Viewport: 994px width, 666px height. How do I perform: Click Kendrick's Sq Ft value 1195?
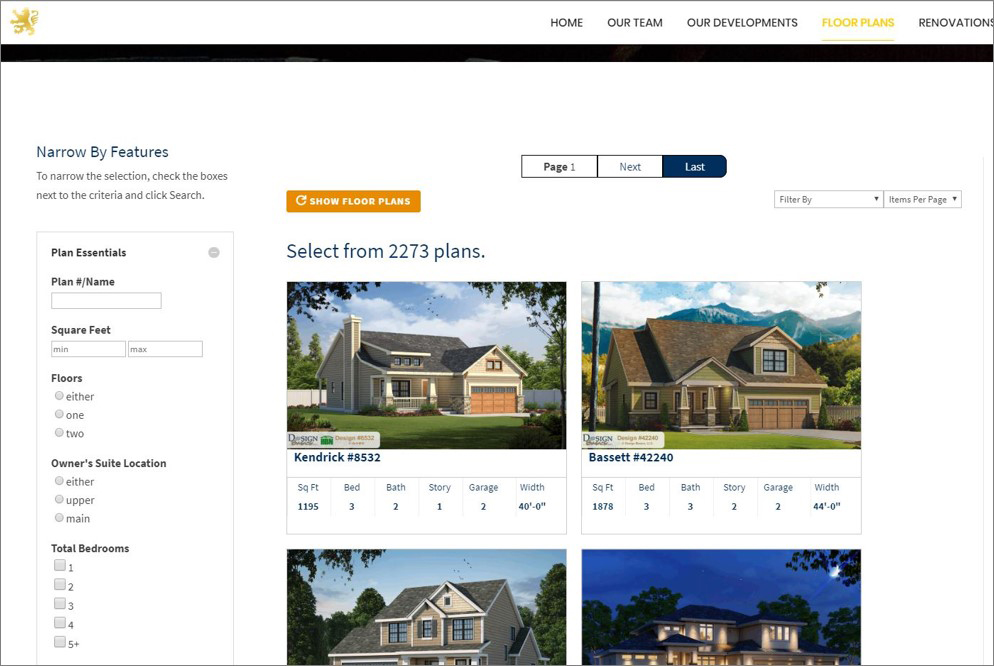click(x=308, y=506)
